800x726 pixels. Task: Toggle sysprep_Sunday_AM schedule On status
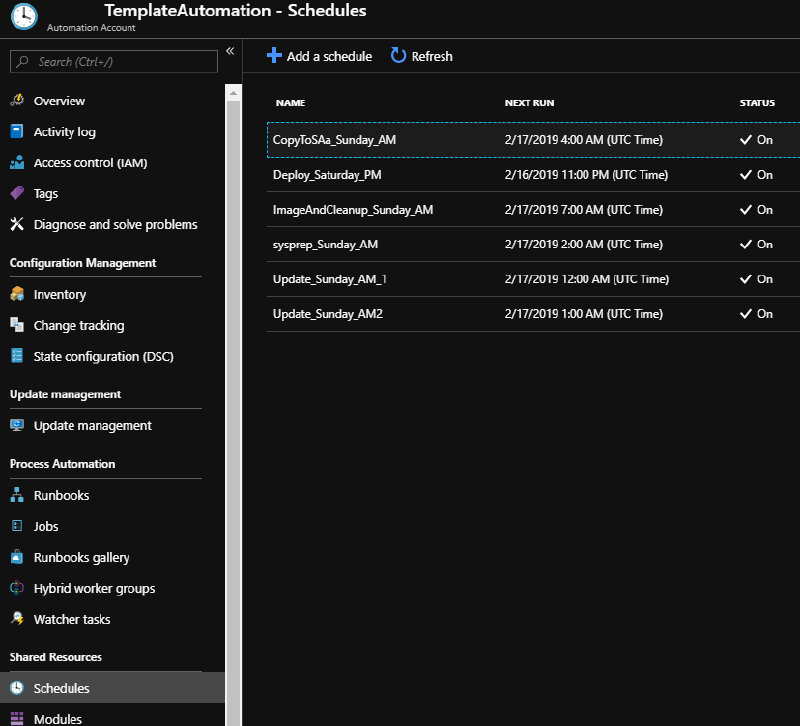point(757,244)
